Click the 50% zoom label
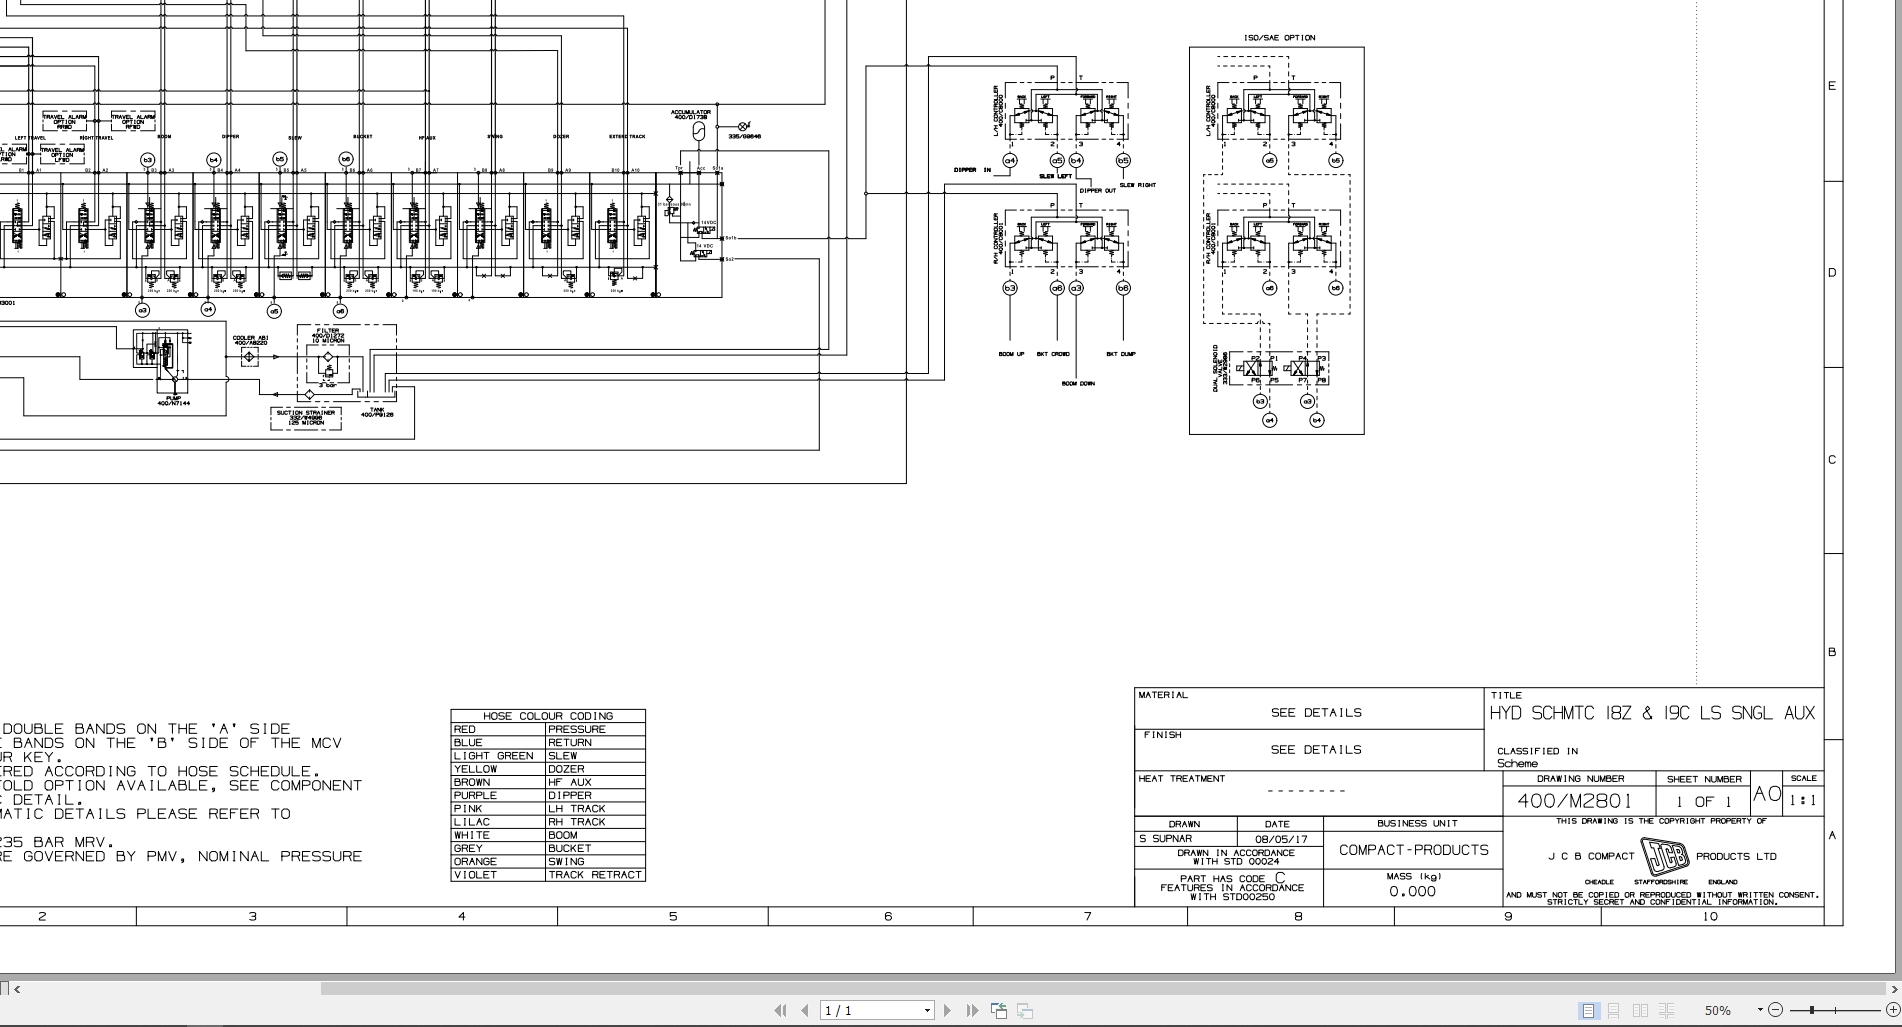The height and width of the screenshot is (1027, 1902). coord(1719,1010)
